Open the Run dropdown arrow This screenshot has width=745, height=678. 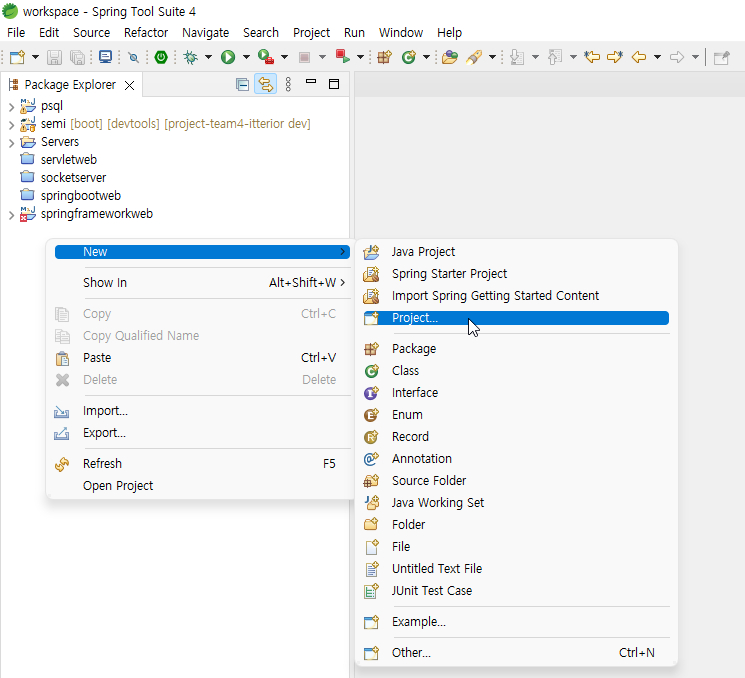(x=246, y=57)
